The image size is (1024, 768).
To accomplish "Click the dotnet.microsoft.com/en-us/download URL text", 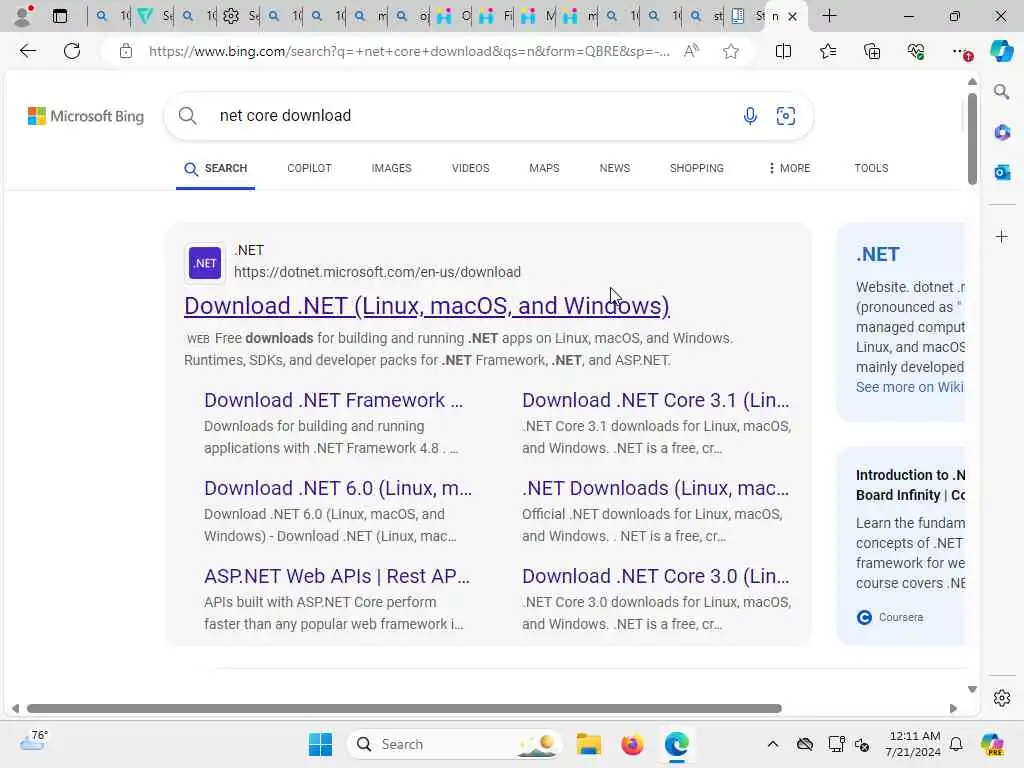I will click(x=377, y=272).
